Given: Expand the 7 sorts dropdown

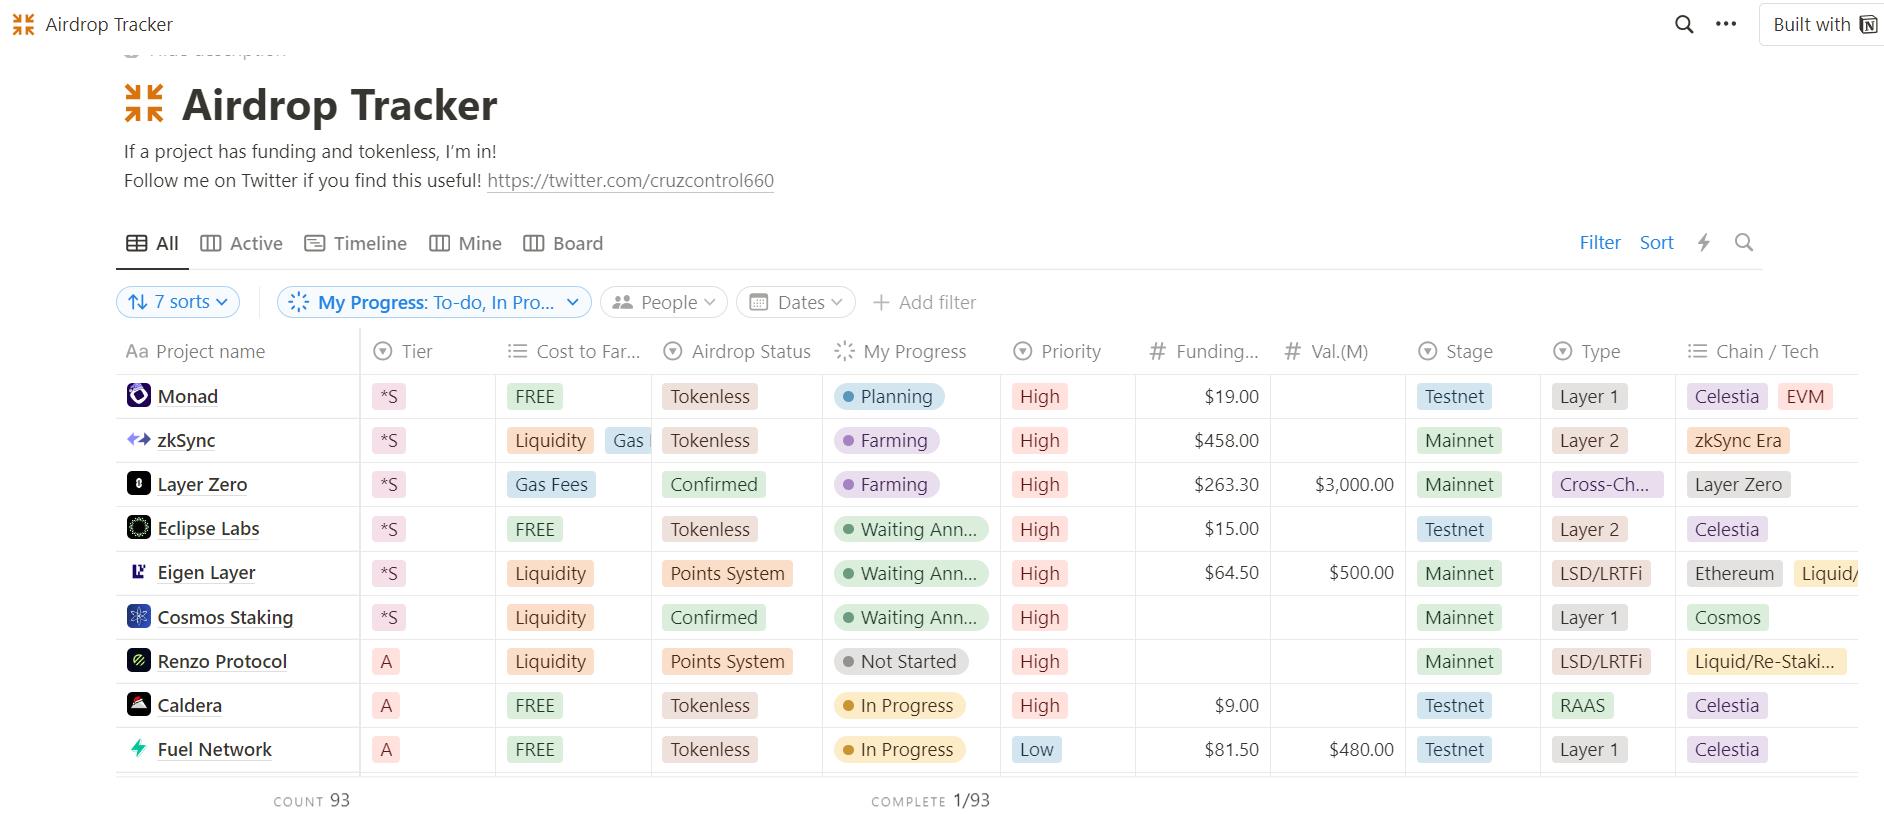Looking at the screenshot, I should 178,302.
